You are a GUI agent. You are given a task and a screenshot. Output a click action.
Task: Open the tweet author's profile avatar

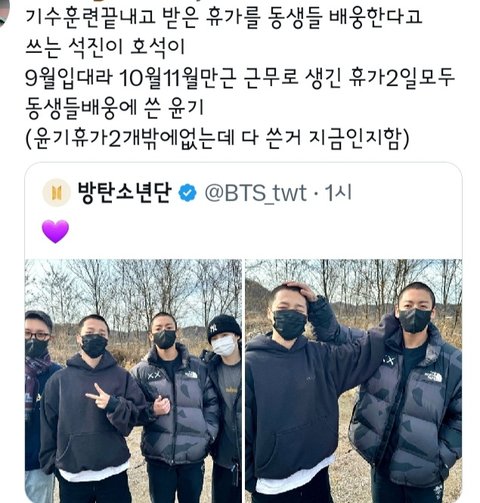4,13
